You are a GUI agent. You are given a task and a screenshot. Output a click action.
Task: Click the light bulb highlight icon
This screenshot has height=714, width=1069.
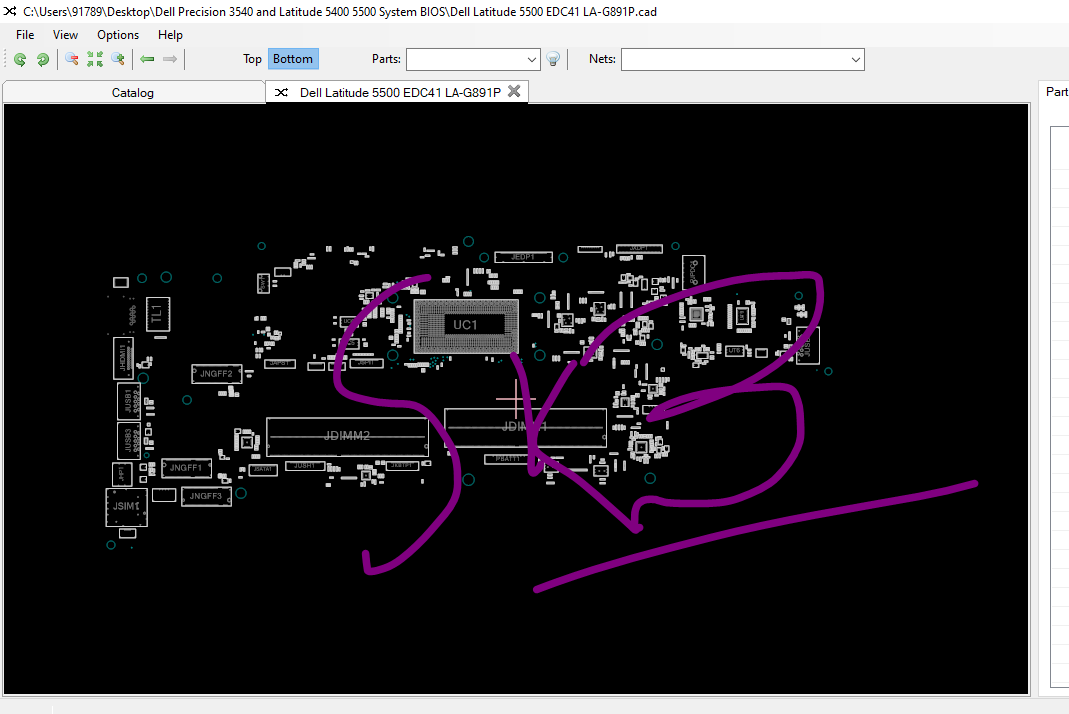(553, 59)
